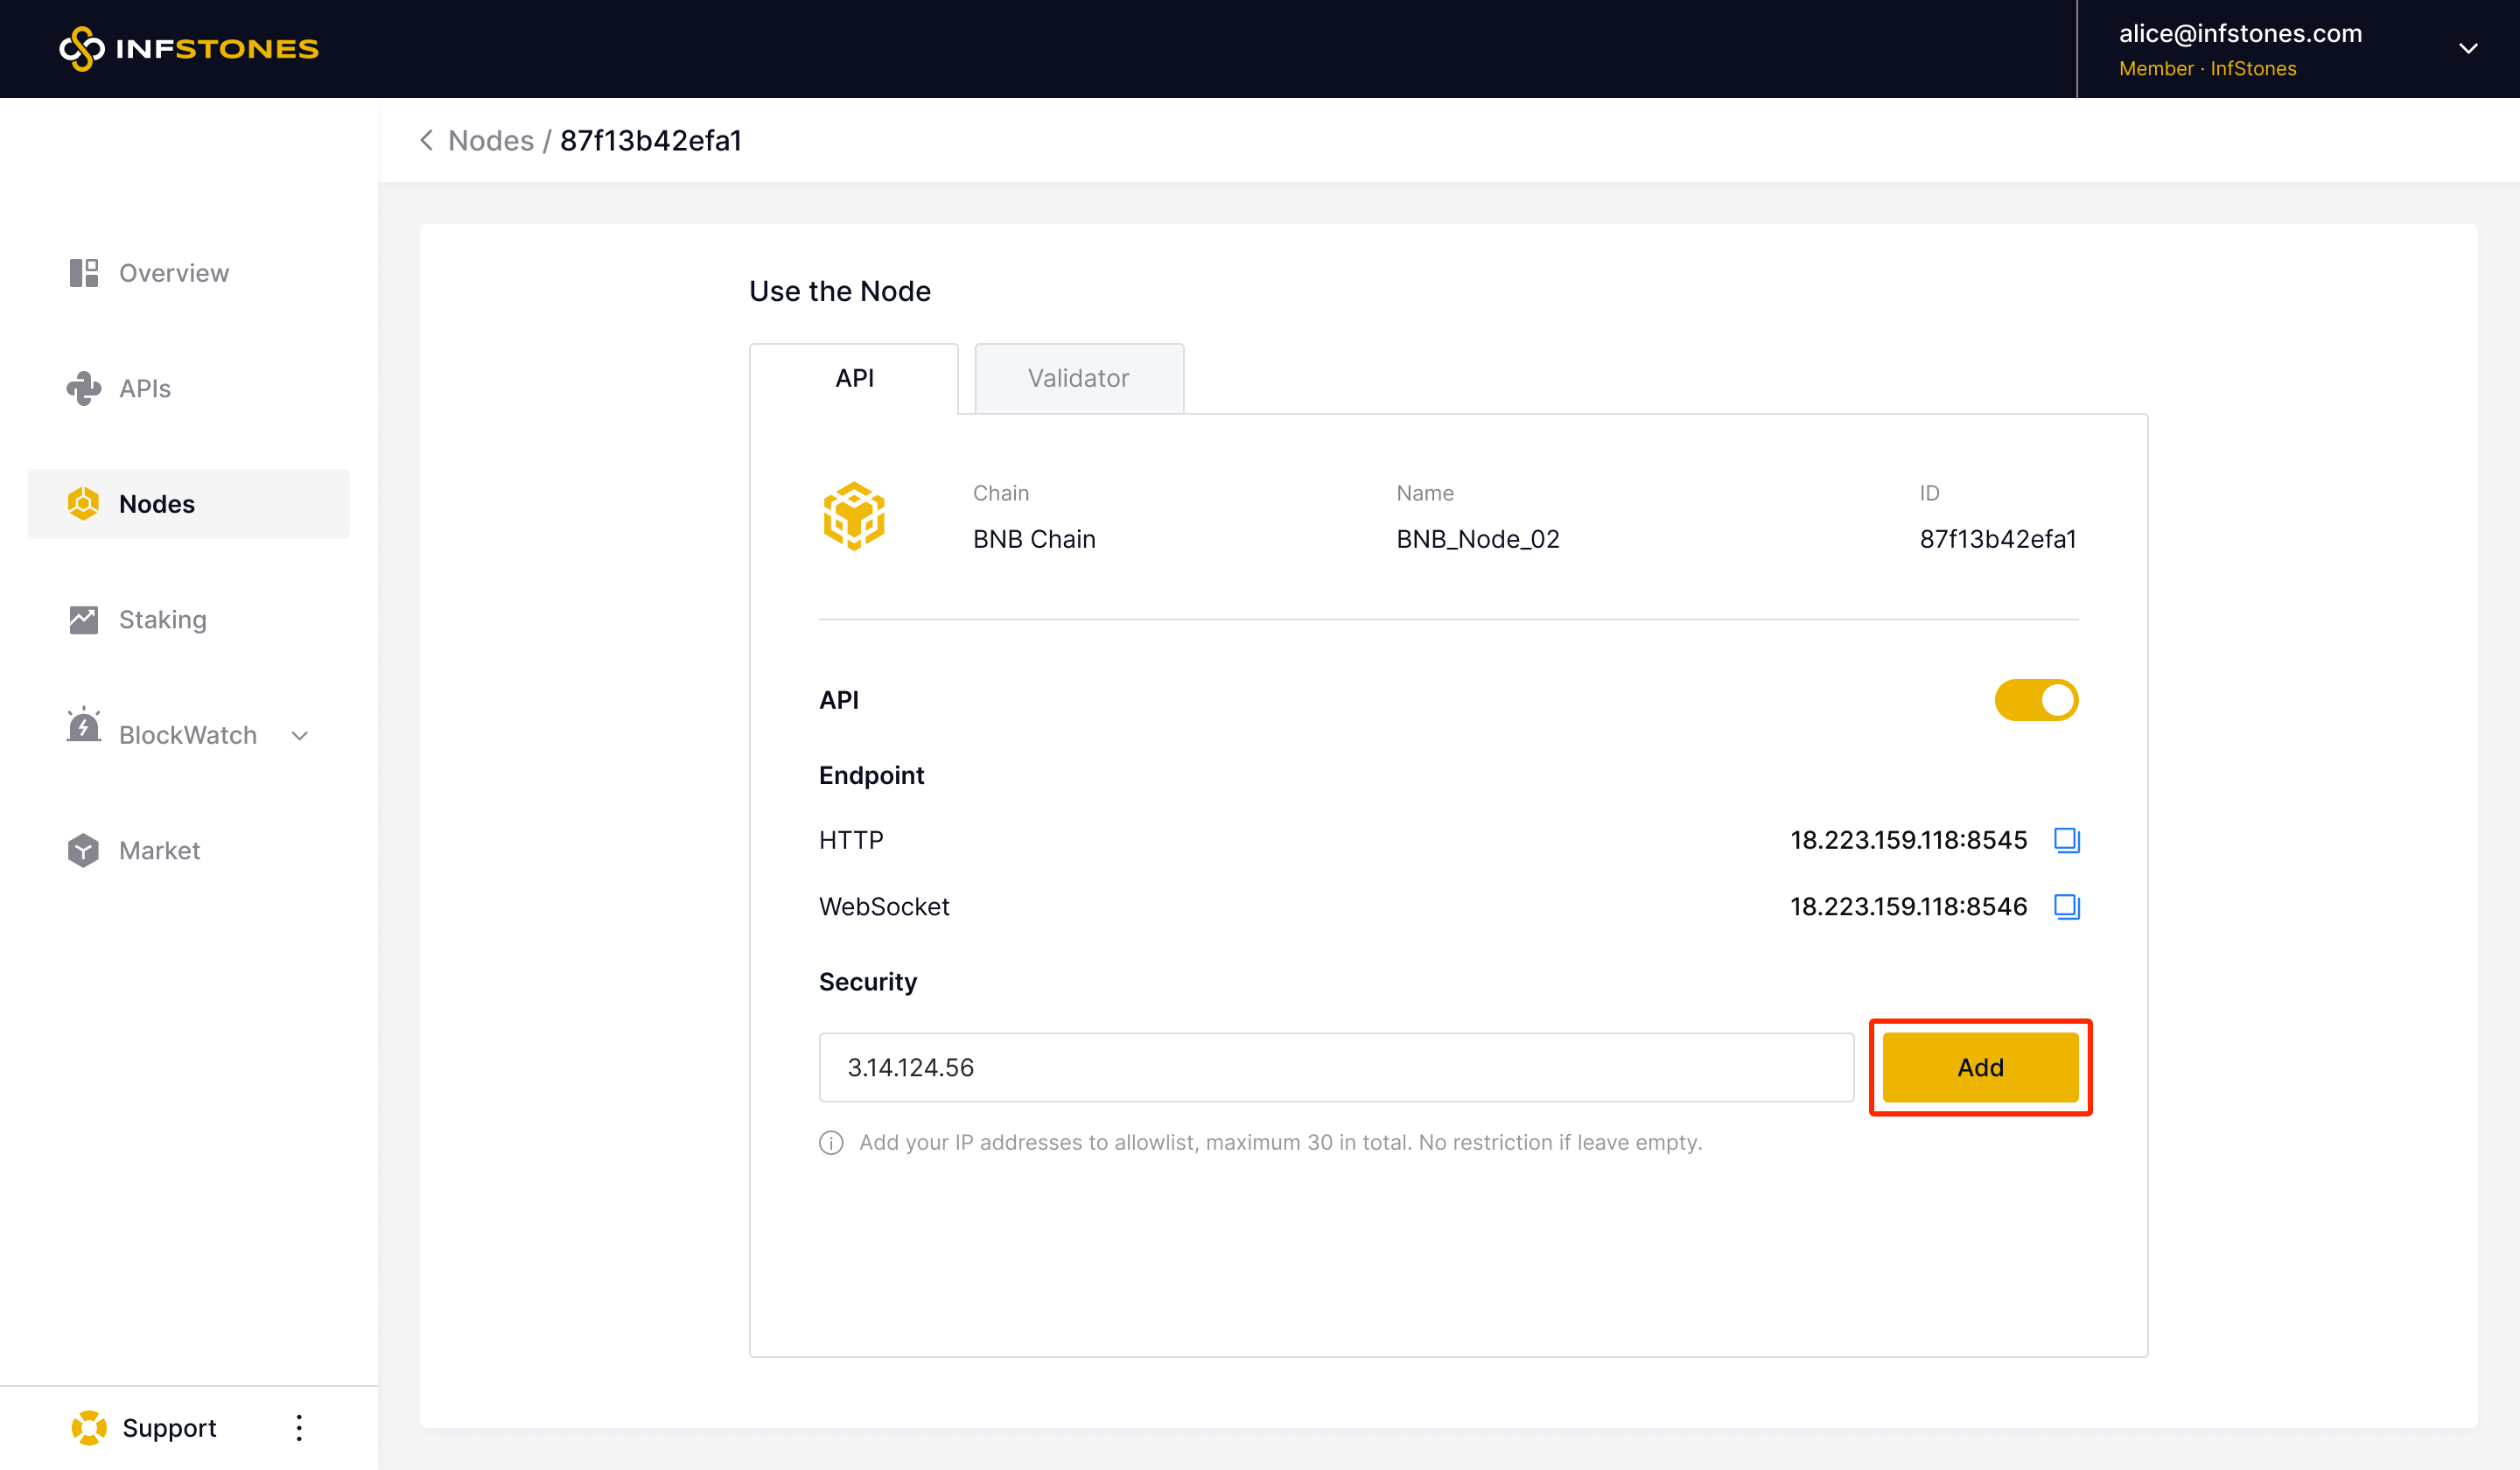Click the Support lifebuoy icon
Viewport: 2520px width, 1470px height.
(x=89, y=1427)
